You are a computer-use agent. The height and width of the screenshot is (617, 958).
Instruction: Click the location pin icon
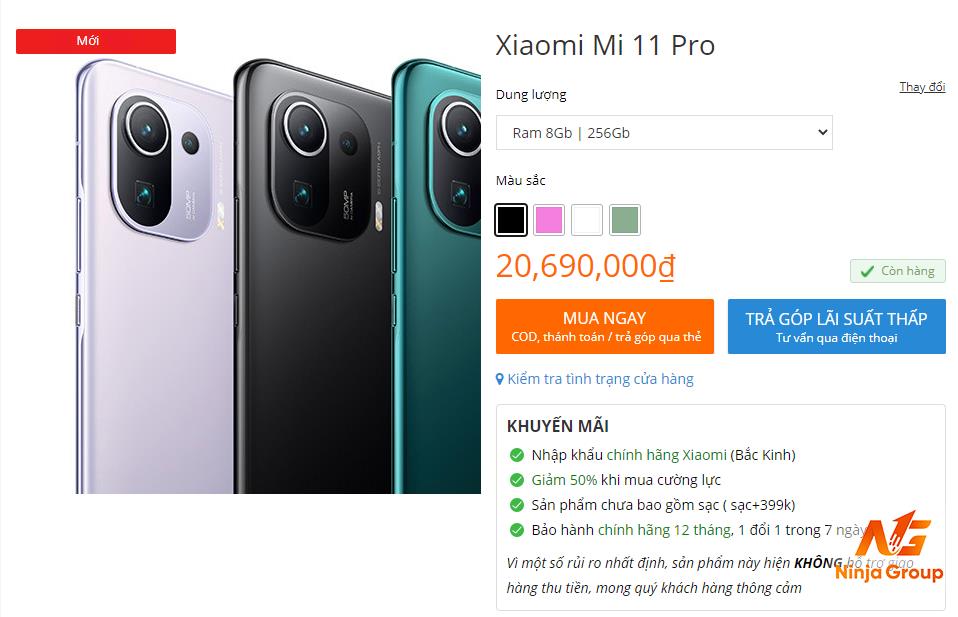click(x=500, y=379)
